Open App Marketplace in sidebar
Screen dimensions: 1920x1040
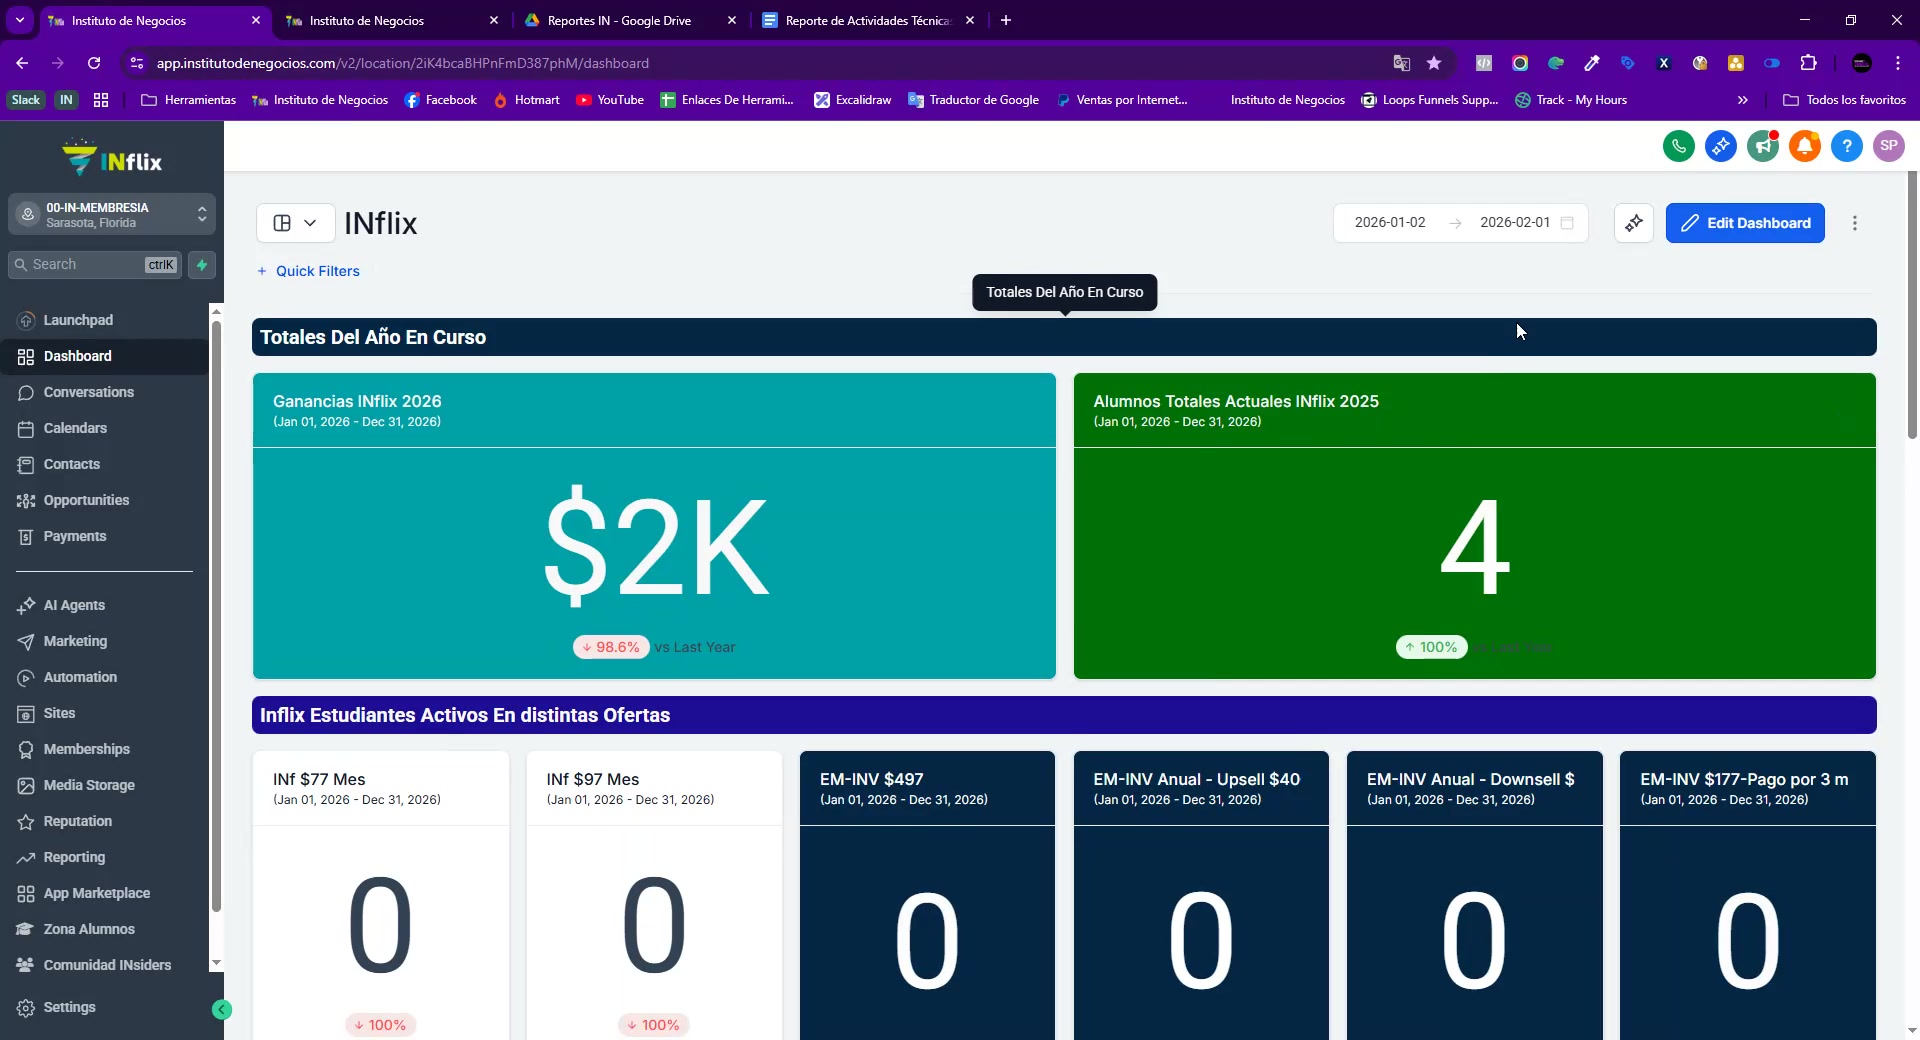pyautogui.click(x=96, y=893)
